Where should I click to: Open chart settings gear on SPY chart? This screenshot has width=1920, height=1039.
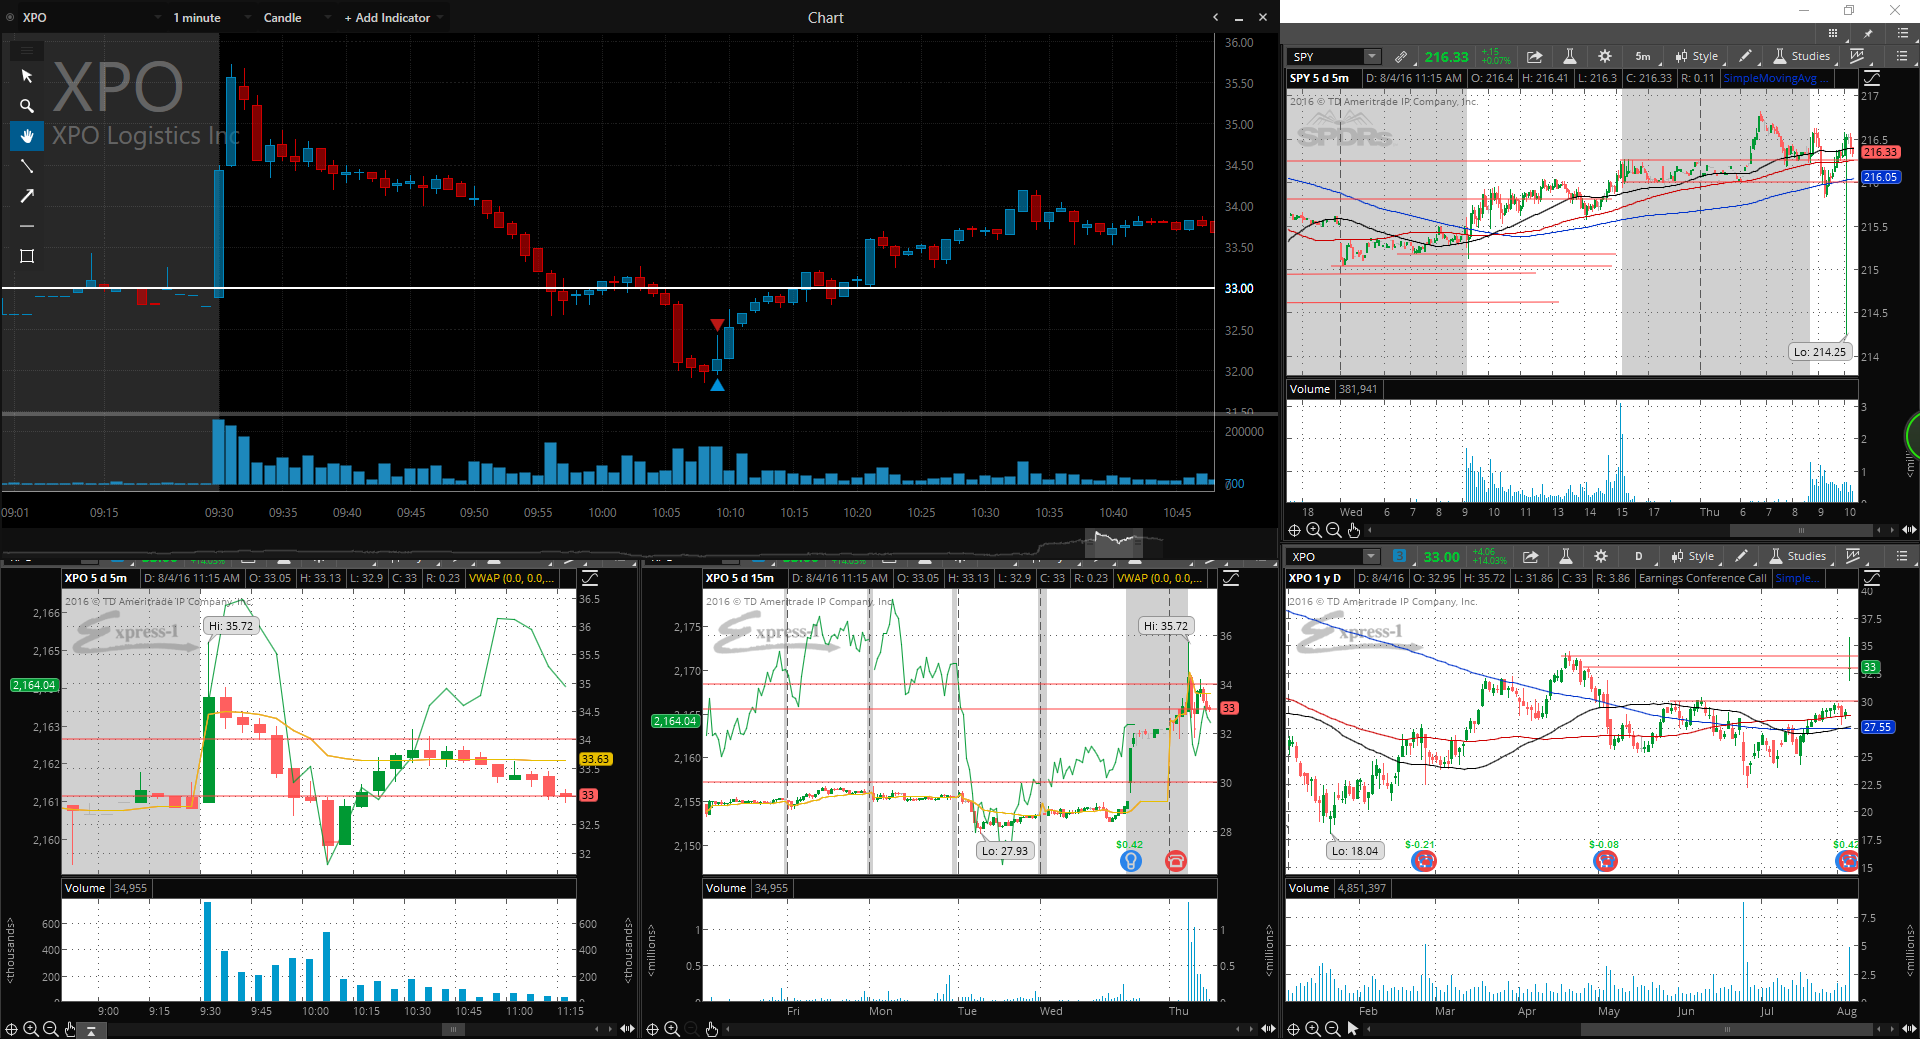pyautogui.click(x=1605, y=57)
